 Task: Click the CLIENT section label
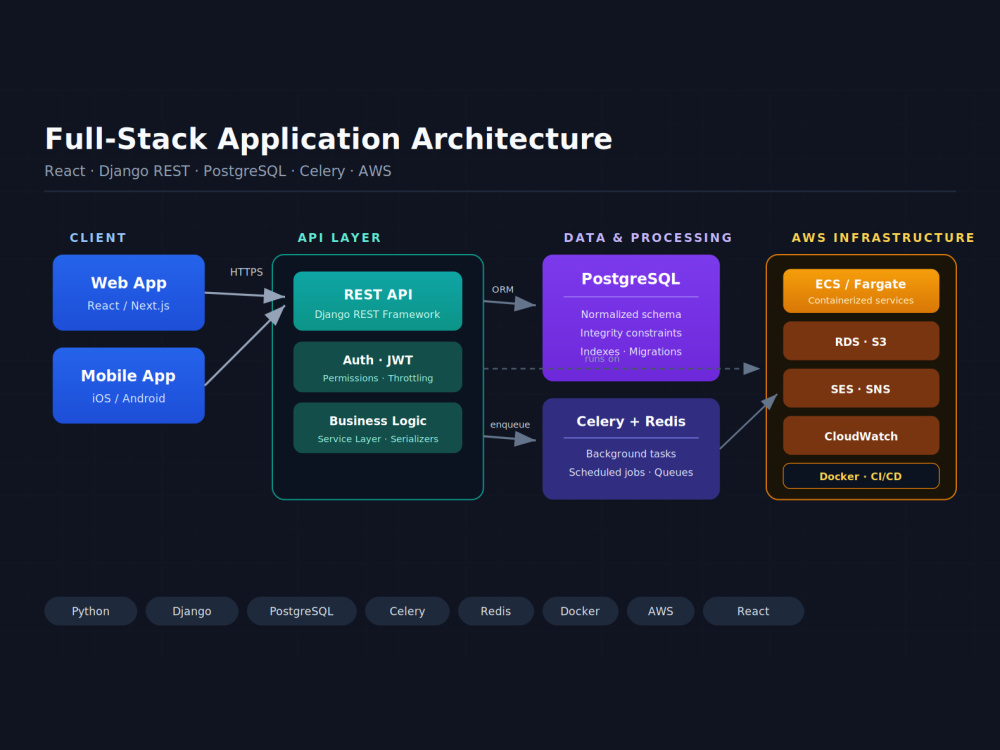pyautogui.click(x=98, y=238)
